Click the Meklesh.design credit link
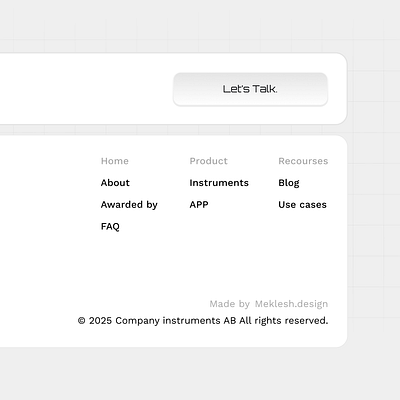The image size is (400, 400). point(291,304)
